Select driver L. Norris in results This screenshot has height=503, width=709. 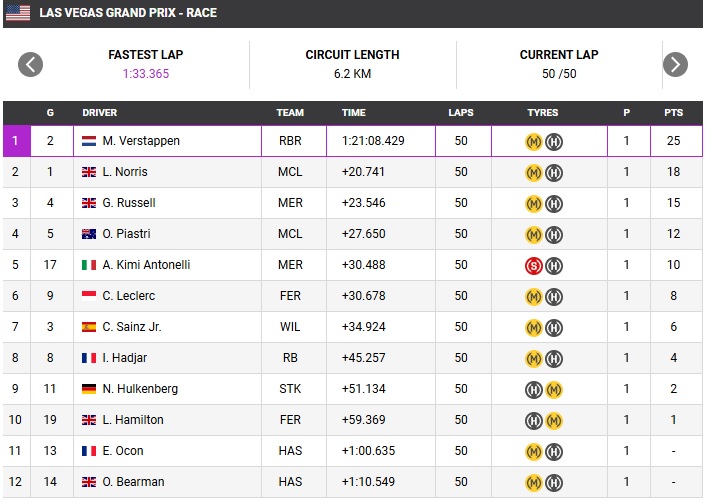point(125,172)
